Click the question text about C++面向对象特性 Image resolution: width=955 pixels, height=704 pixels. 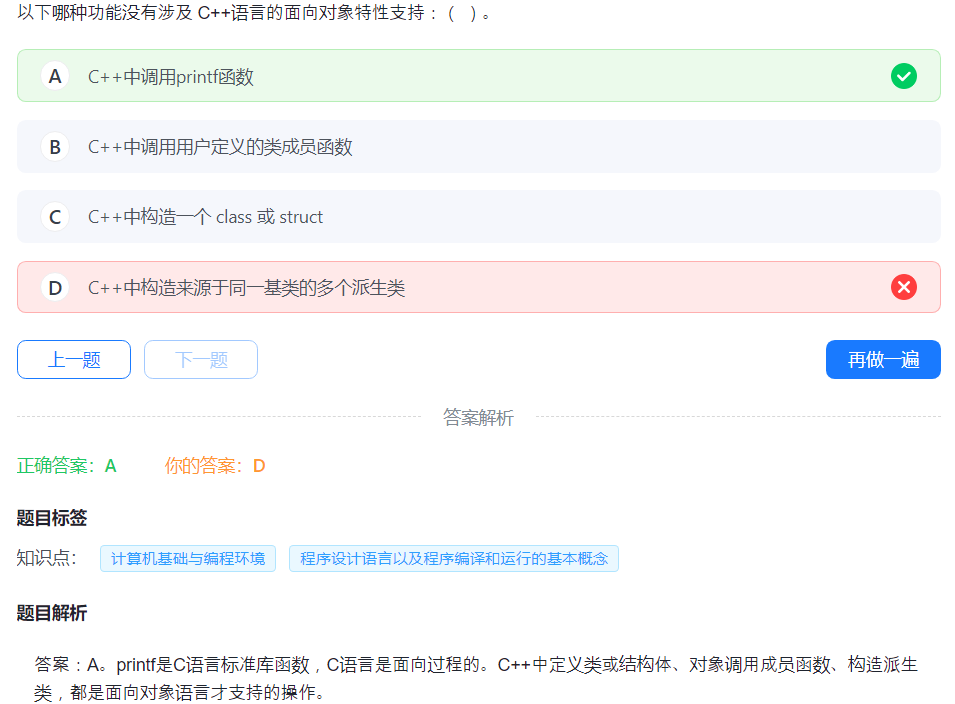pos(255,13)
